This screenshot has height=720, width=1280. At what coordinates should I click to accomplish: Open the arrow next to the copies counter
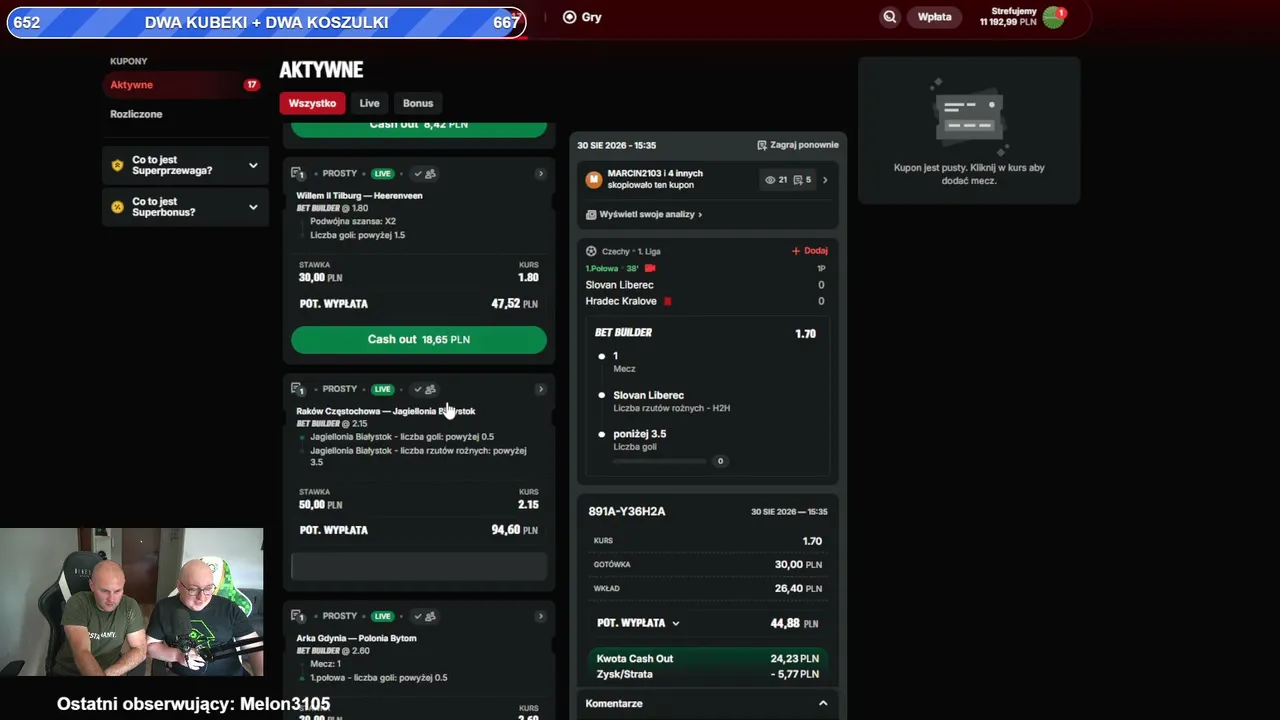click(825, 180)
